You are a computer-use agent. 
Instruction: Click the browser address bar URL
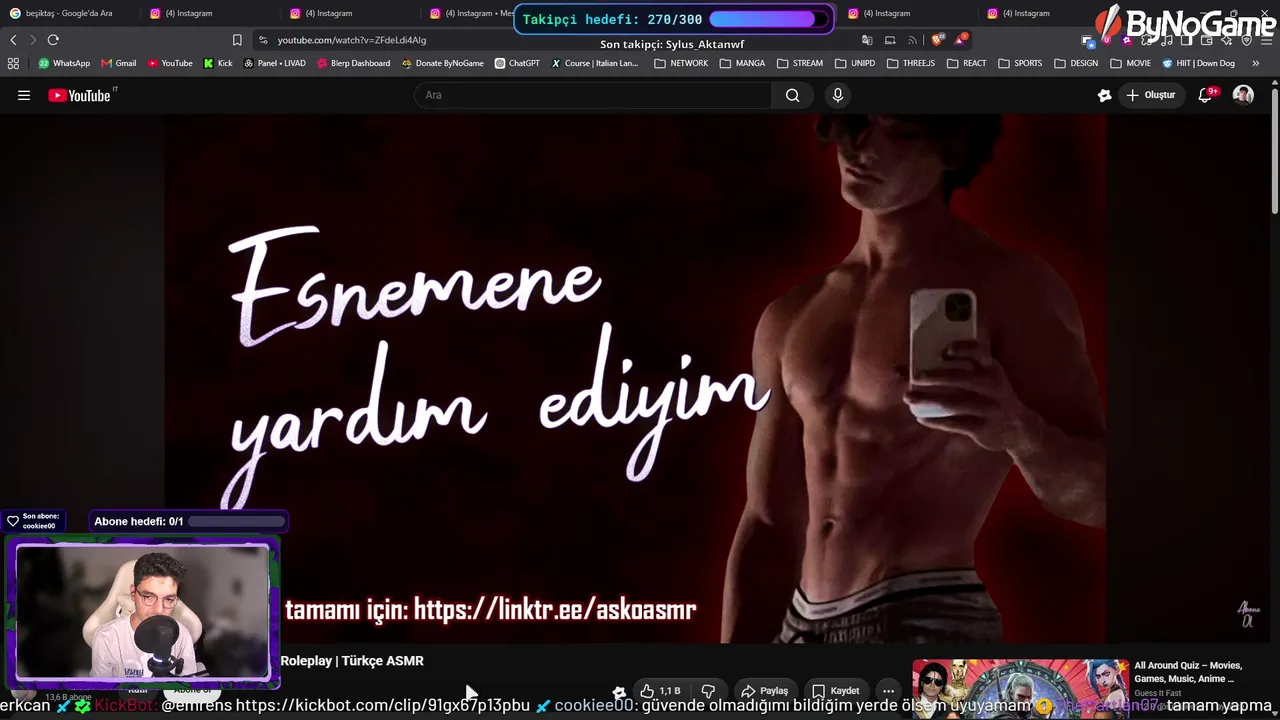tap(352, 40)
